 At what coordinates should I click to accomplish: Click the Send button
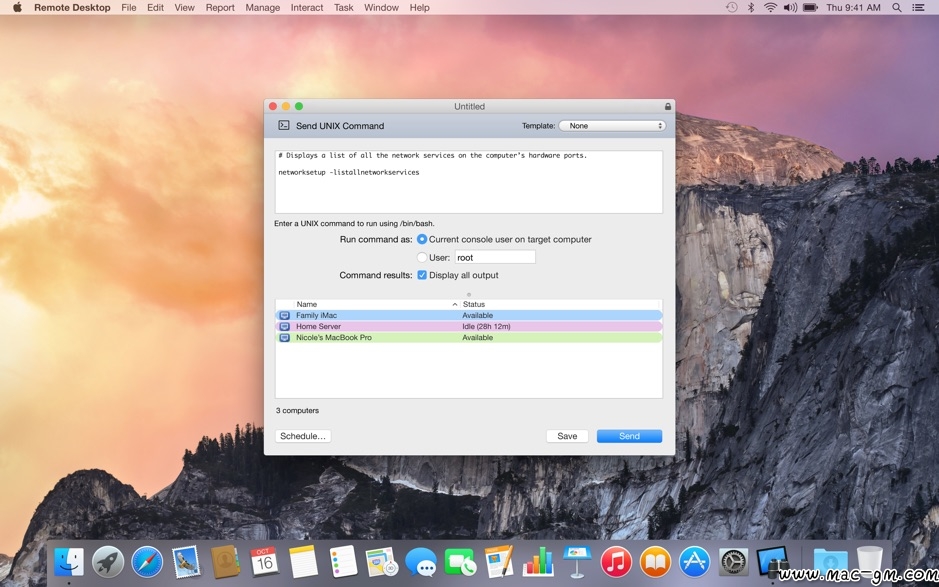pyautogui.click(x=629, y=436)
